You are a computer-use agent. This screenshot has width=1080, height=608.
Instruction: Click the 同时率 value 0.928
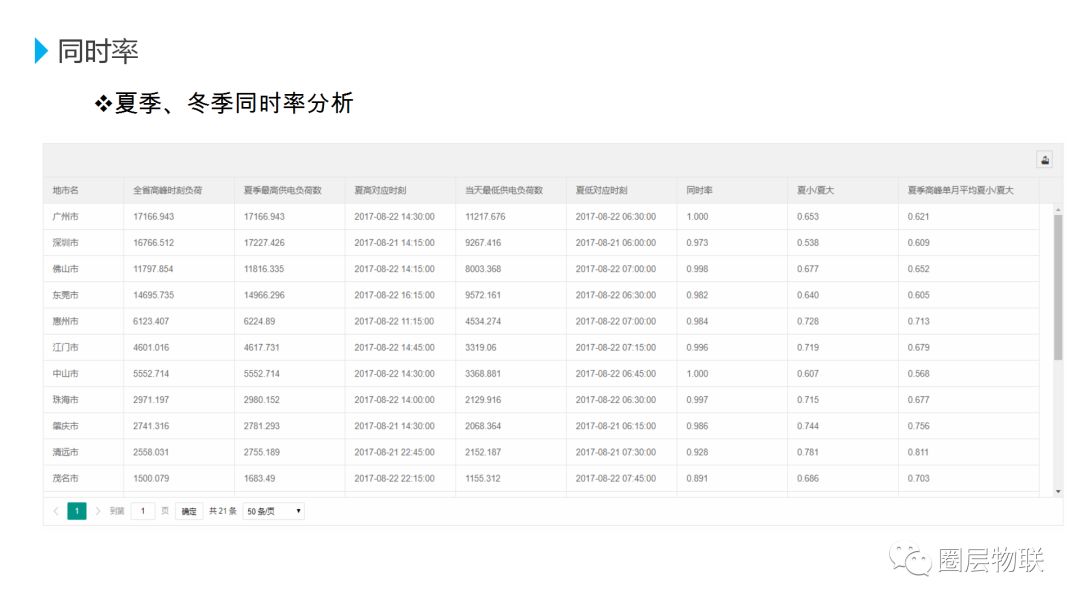(697, 452)
